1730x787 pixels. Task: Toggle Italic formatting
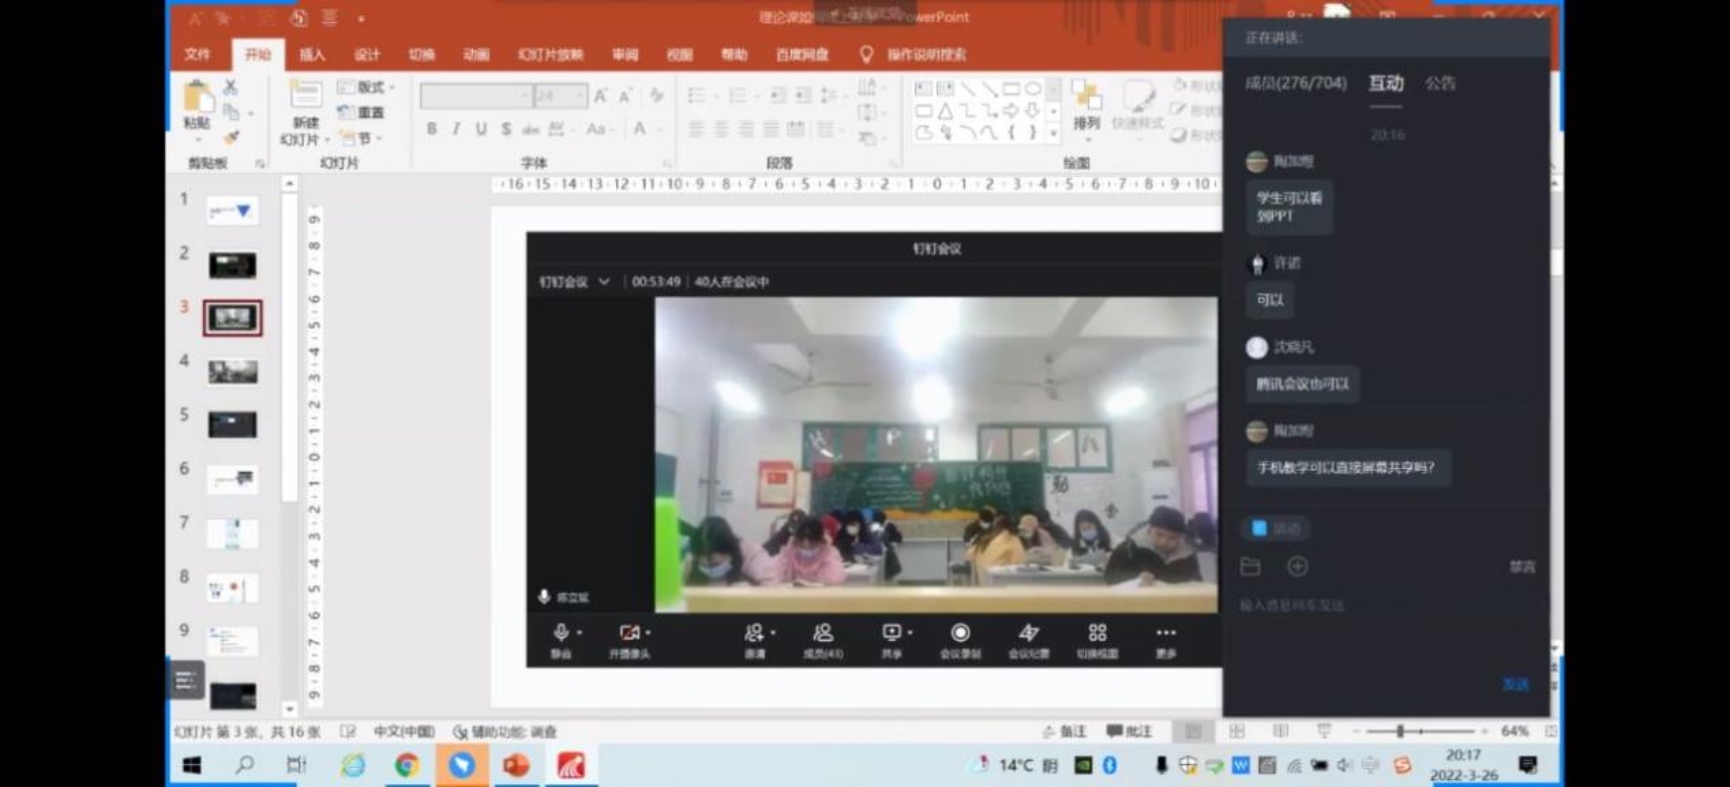[456, 129]
